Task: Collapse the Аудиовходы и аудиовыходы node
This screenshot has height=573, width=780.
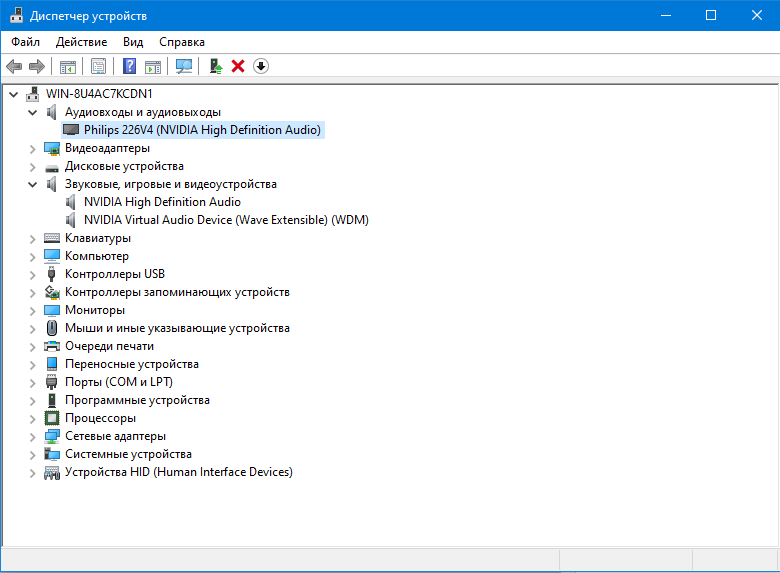Action: 32,112
